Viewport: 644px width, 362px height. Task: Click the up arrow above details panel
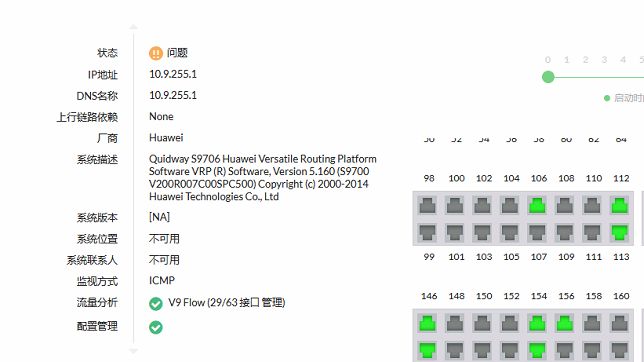[133, 27]
